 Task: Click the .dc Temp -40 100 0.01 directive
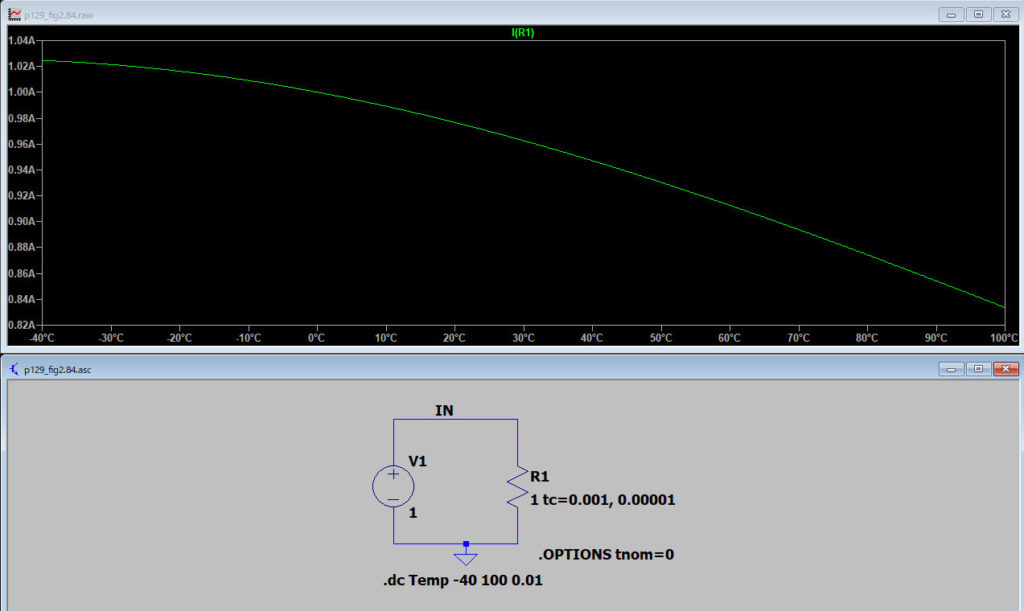pos(463,580)
